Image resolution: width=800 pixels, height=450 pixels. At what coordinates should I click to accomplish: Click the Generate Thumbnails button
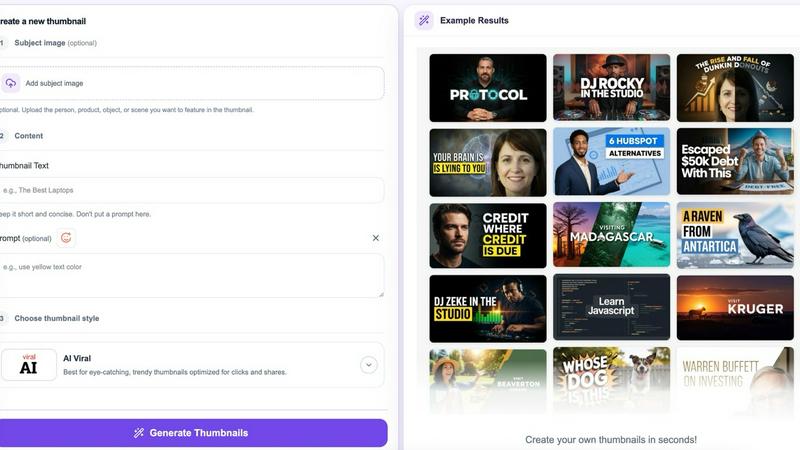click(191, 433)
